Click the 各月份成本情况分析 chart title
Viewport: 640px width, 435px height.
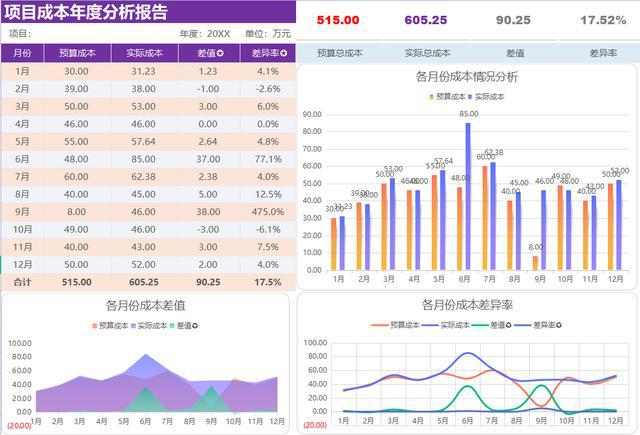pyautogui.click(x=466, y=77)
